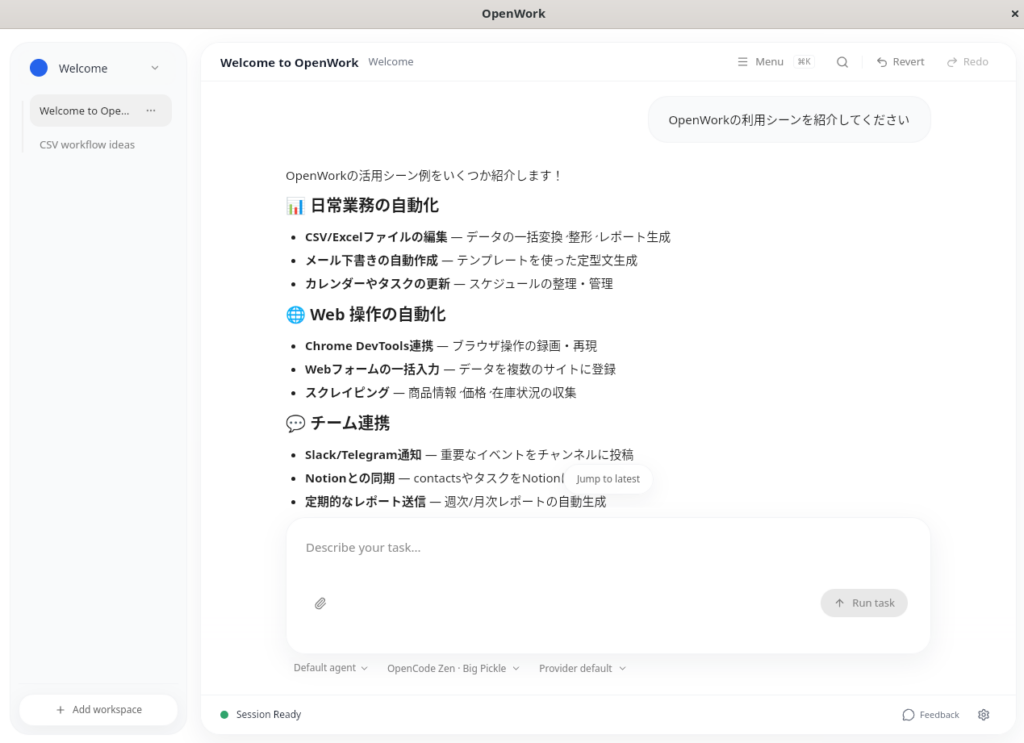Select the Welcome to OpenWork session item
The width and height of the screenshot is (1024, 743).
point(85,111)
